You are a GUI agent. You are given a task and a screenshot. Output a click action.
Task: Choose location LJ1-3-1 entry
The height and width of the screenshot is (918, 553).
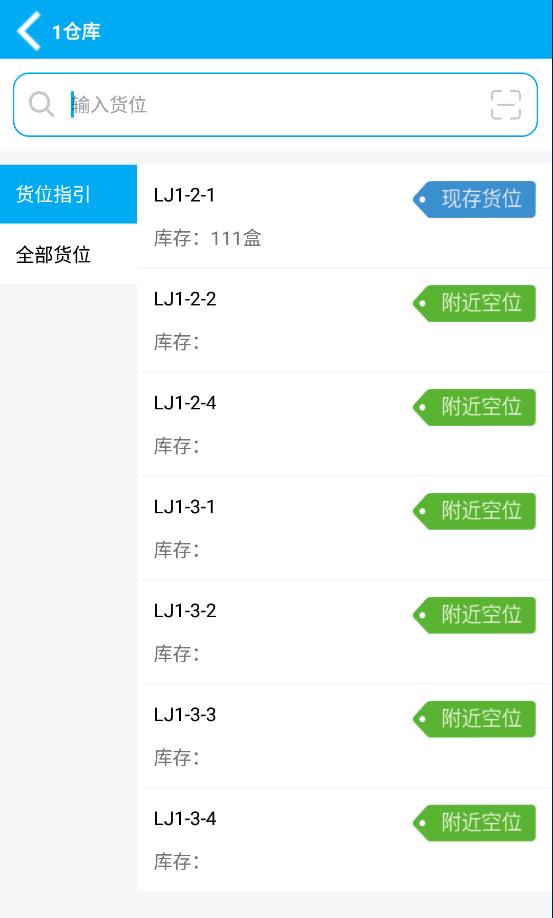(x=345, y=528)
